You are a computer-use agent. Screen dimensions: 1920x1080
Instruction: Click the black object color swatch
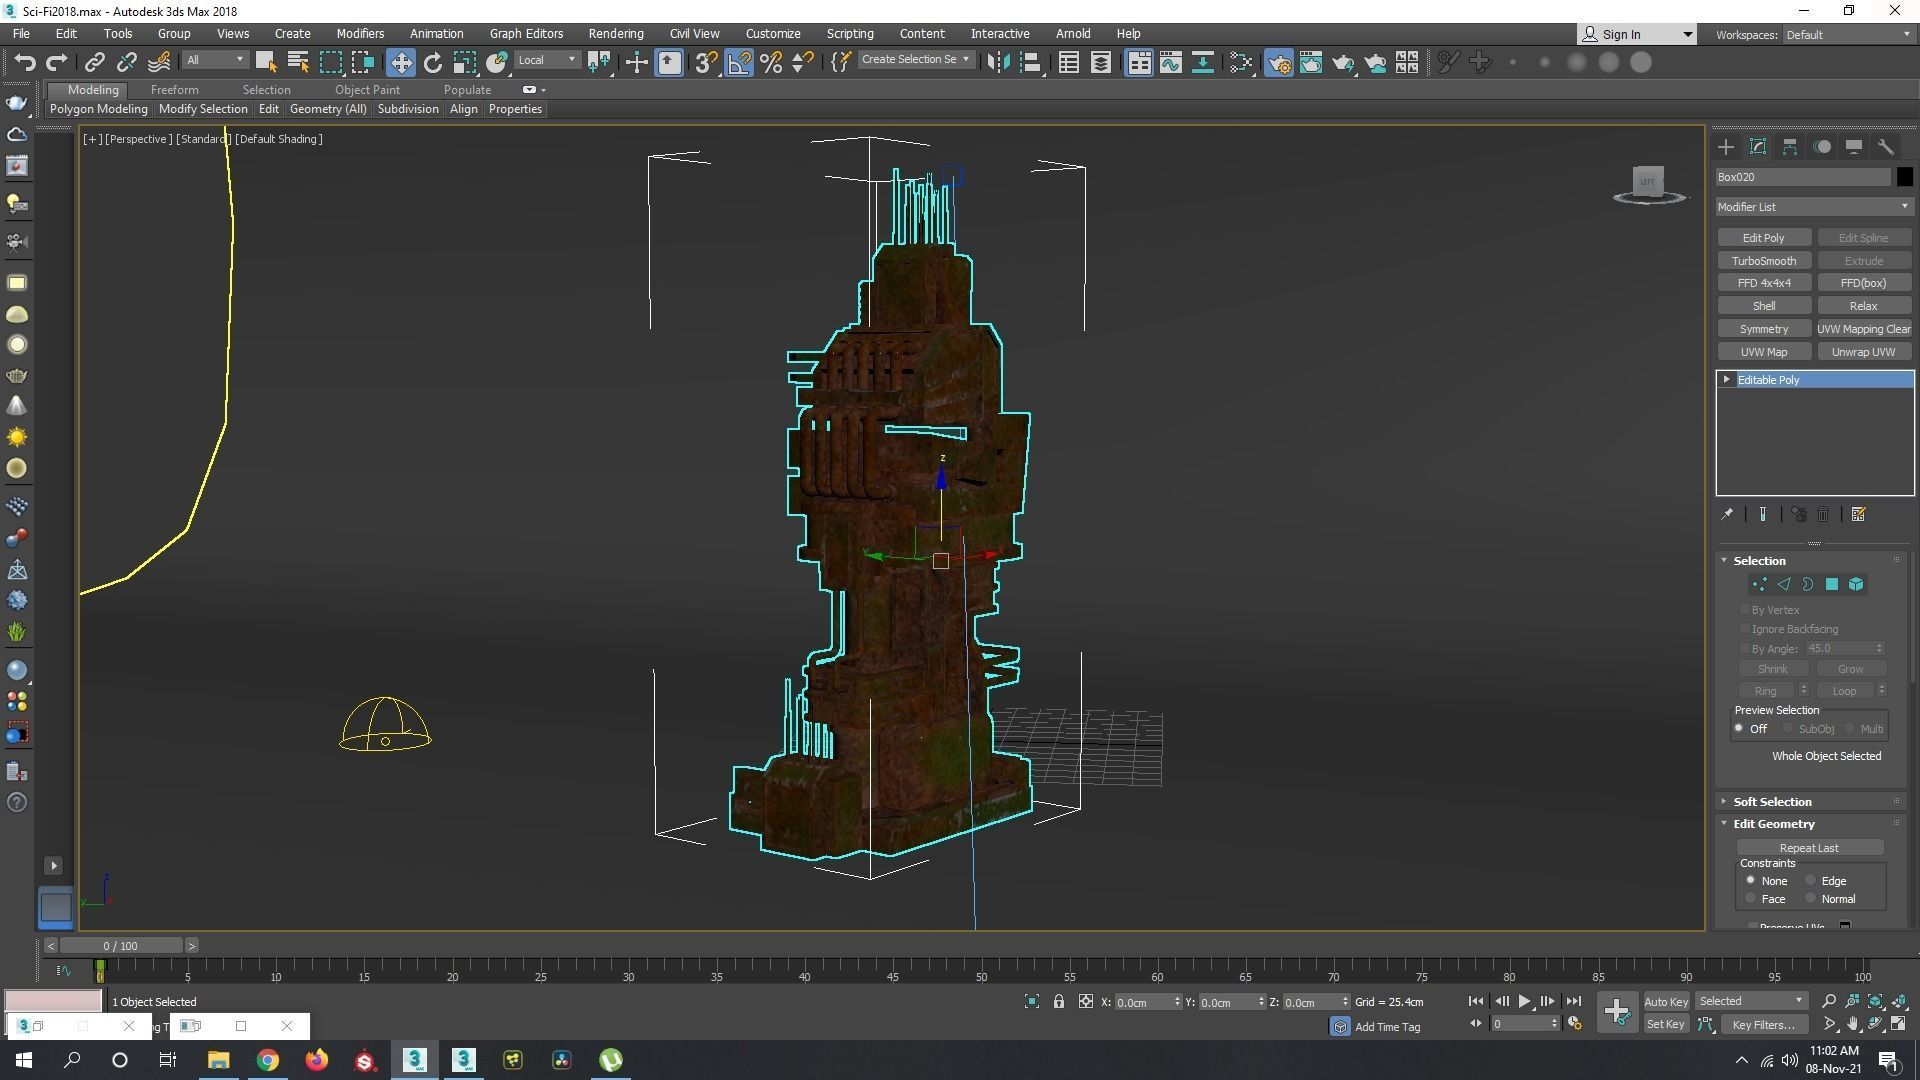[x=1904, y=177]
